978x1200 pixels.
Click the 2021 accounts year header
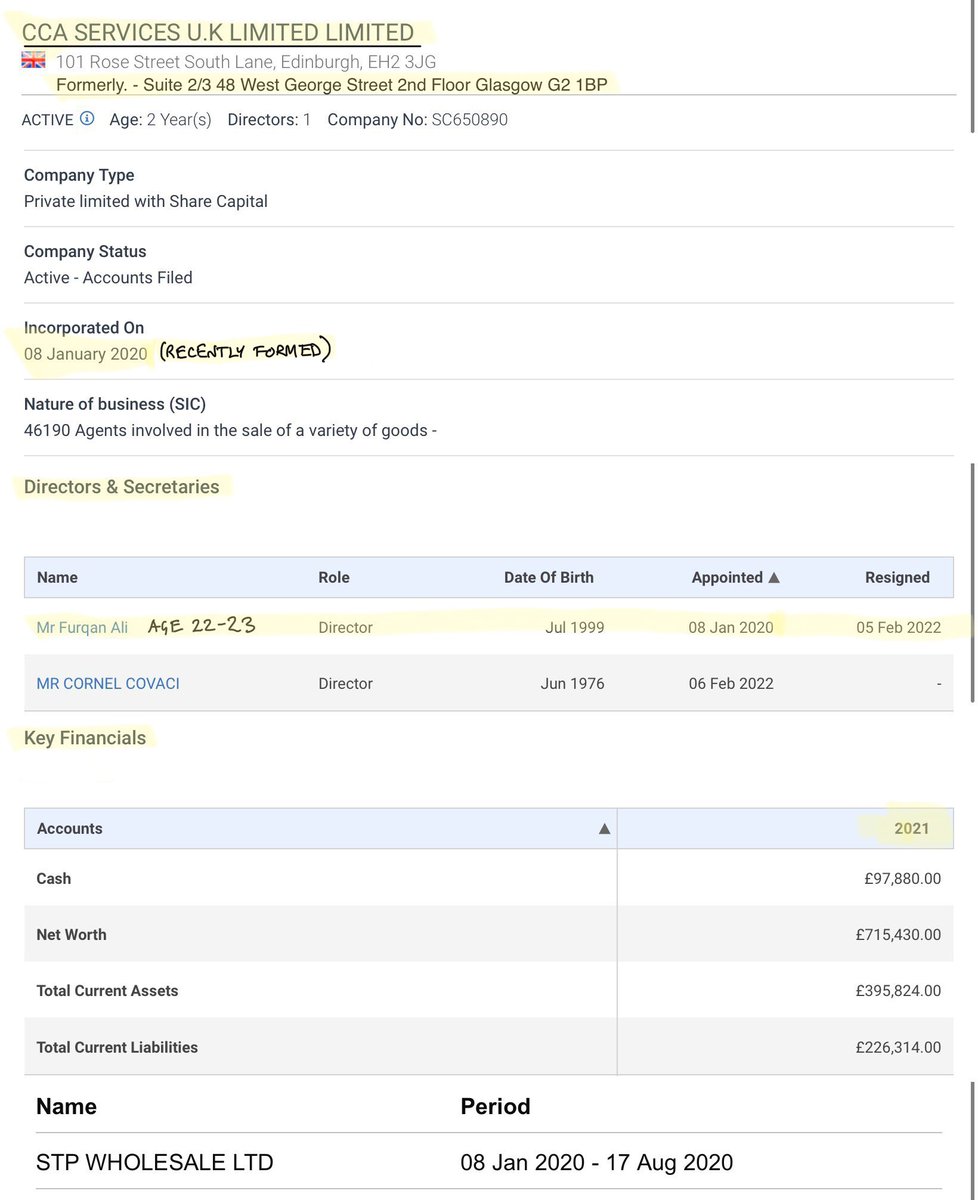pos(912,828)
